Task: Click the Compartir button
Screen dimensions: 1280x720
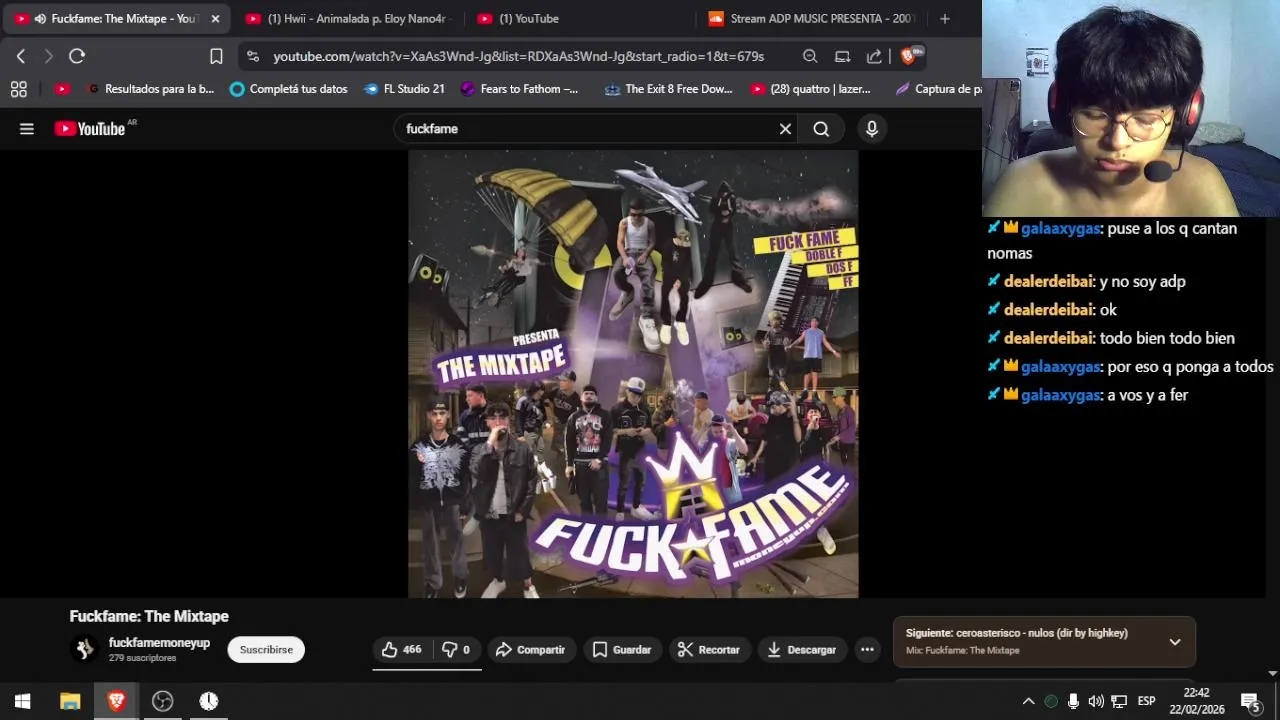Action: (530, 650)
